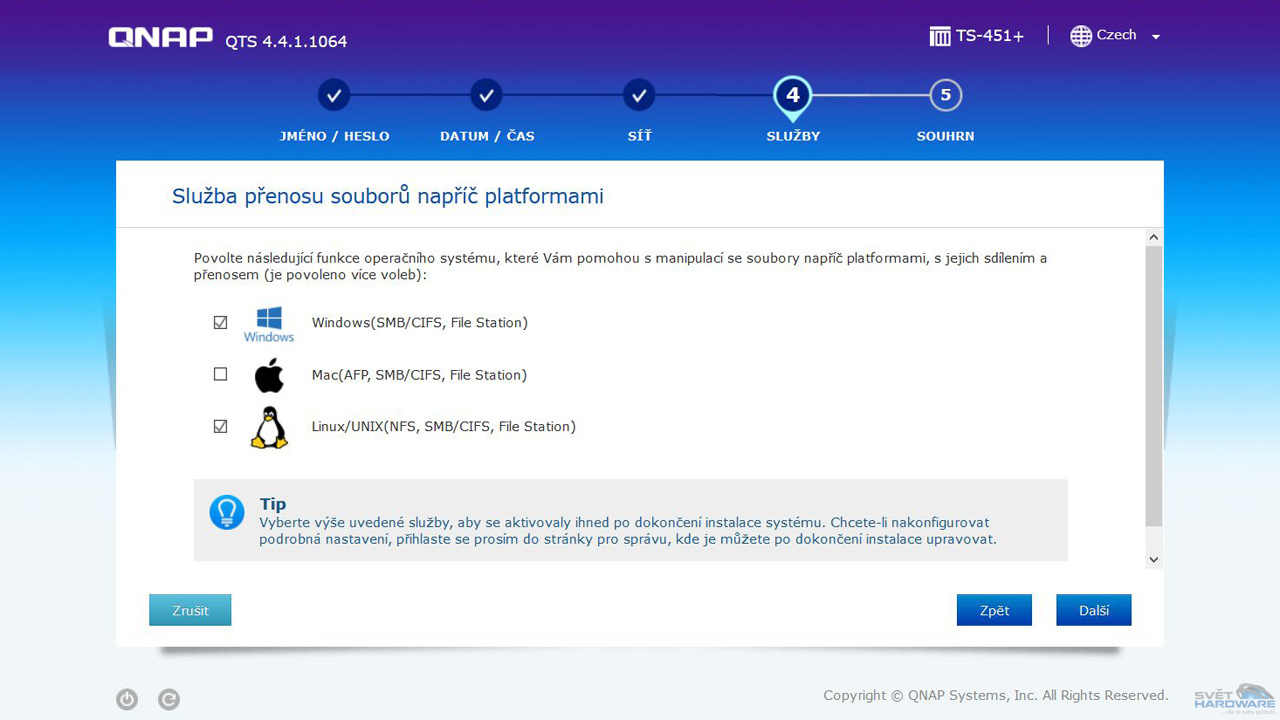Click the Další button
This screenshot has width=1280, height=720.
tap(1093, 609)
